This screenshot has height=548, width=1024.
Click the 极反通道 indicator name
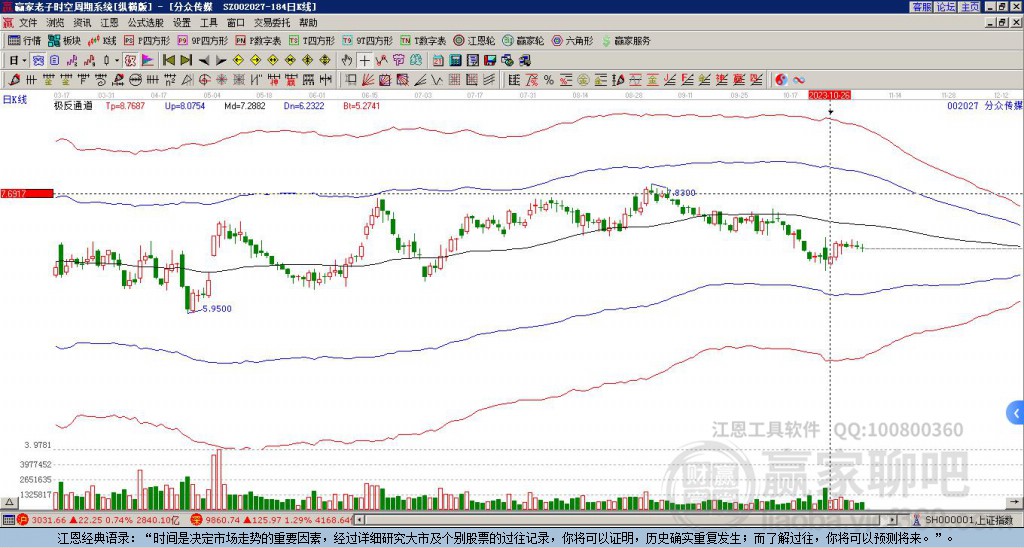tap(73, 106)
